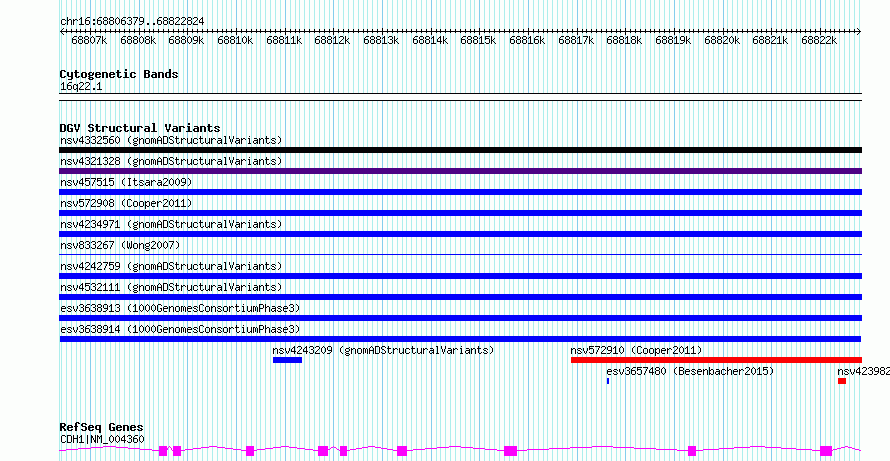Viewport: 890px width, 461px height.
Task: Open the variant label nsv4332560
Action: [171, 140]
